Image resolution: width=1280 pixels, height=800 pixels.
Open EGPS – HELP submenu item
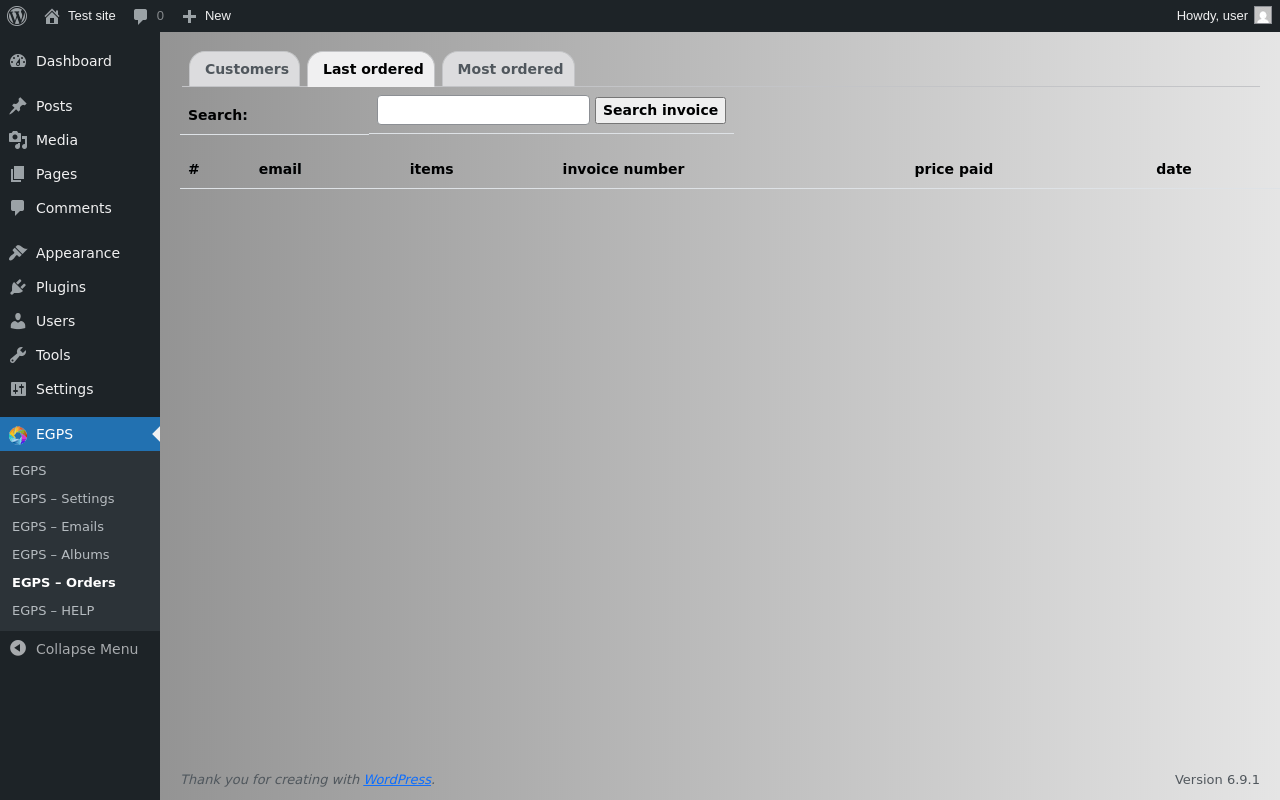click(x=53, y=610)
